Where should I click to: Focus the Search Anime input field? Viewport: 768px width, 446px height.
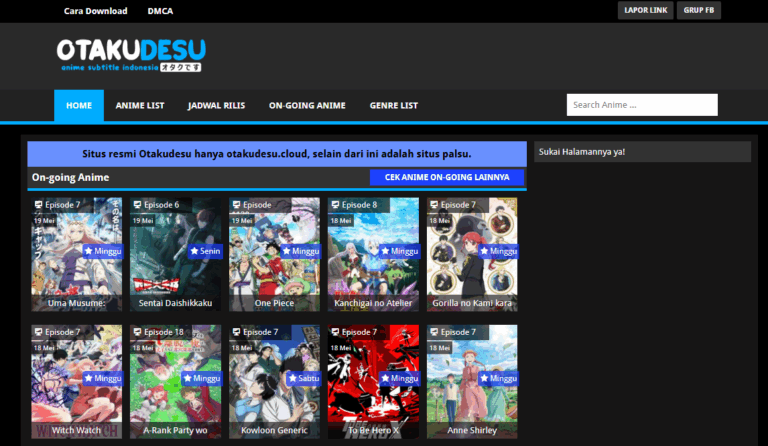(x=642, y=105)
